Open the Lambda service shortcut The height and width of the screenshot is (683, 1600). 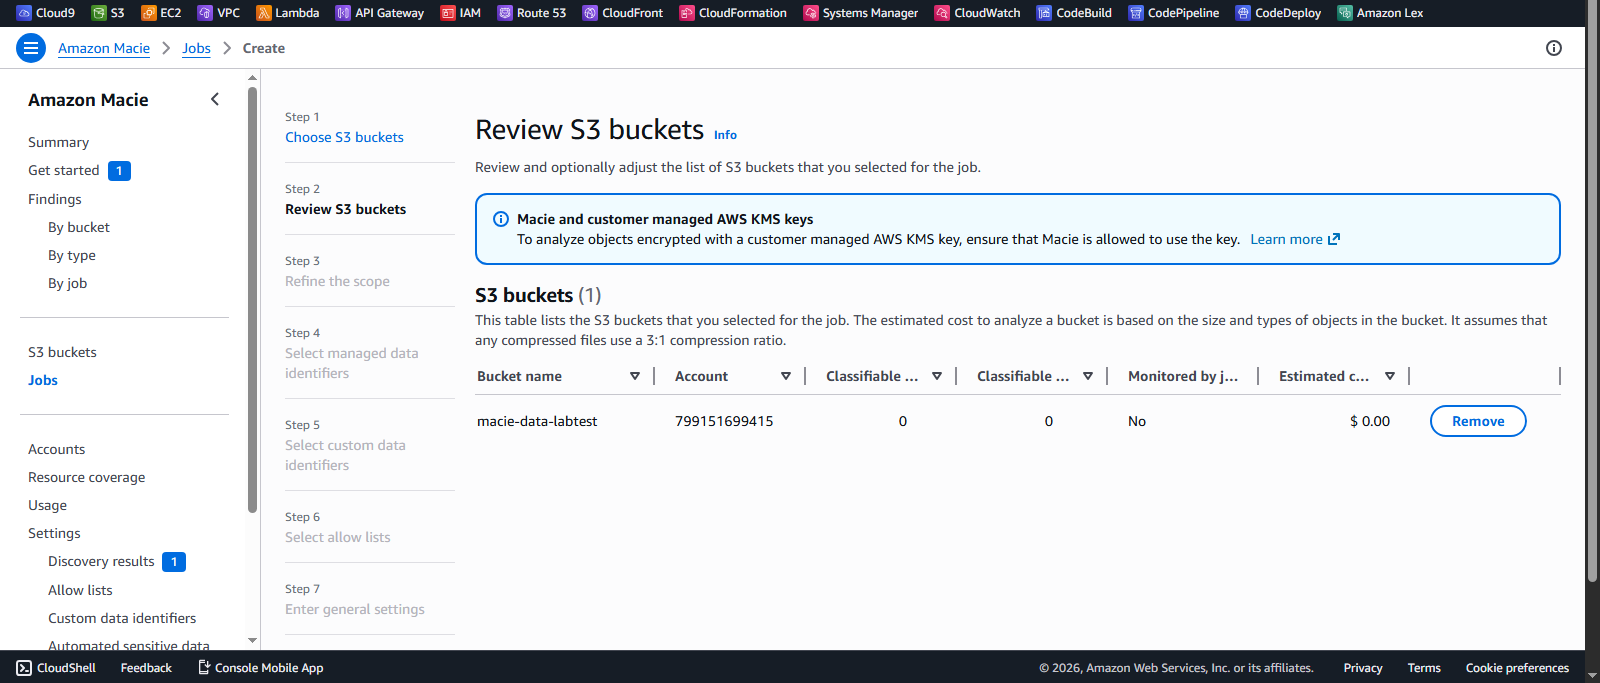288,13
